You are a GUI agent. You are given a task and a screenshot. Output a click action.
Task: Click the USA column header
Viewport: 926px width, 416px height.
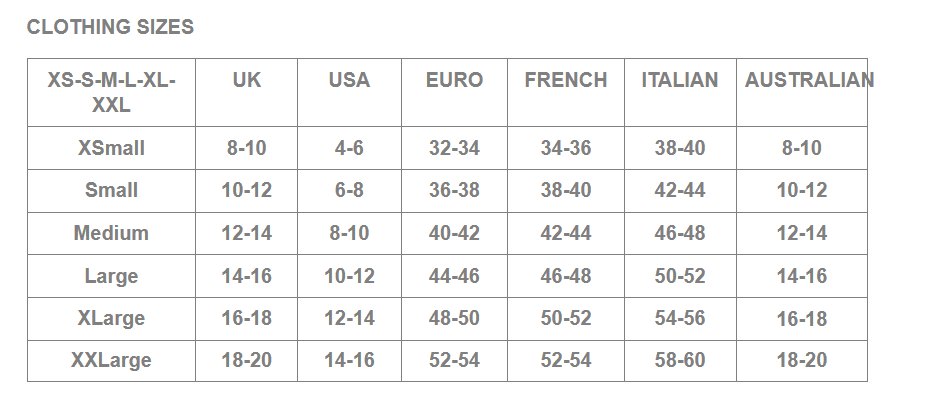point(349,80)
